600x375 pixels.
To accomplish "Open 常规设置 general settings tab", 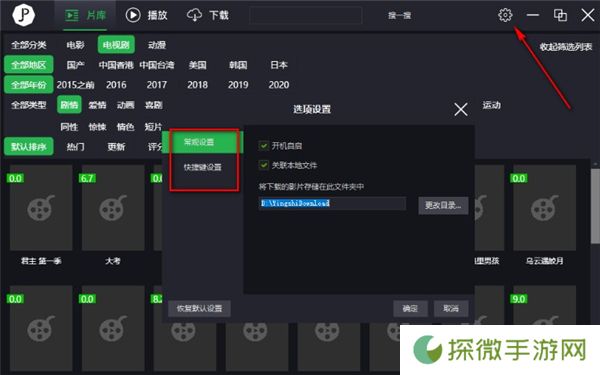I will [x=202, y=142].
